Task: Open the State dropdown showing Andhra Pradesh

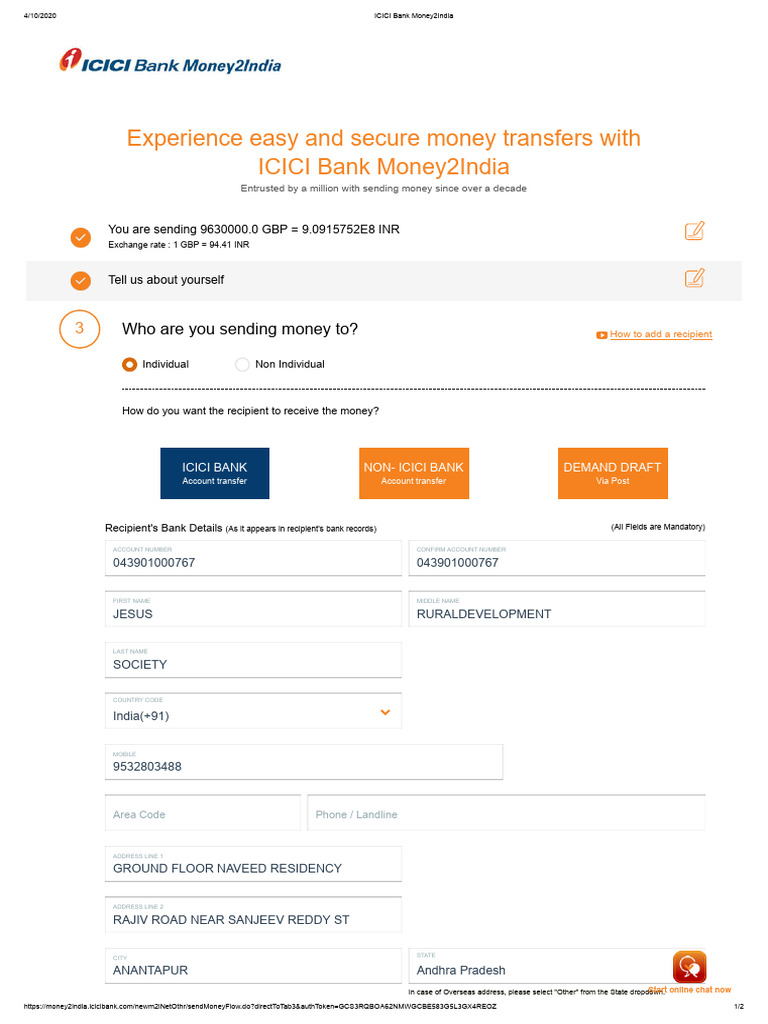Action: (x=556, y=966)
